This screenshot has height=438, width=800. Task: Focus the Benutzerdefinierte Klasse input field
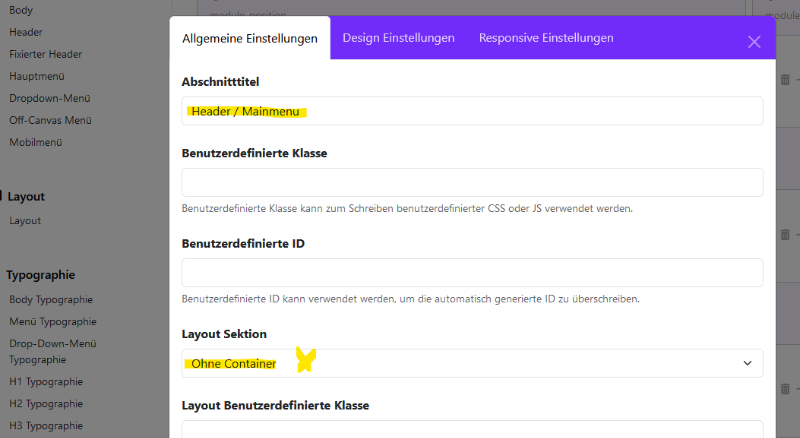[472, 182]
